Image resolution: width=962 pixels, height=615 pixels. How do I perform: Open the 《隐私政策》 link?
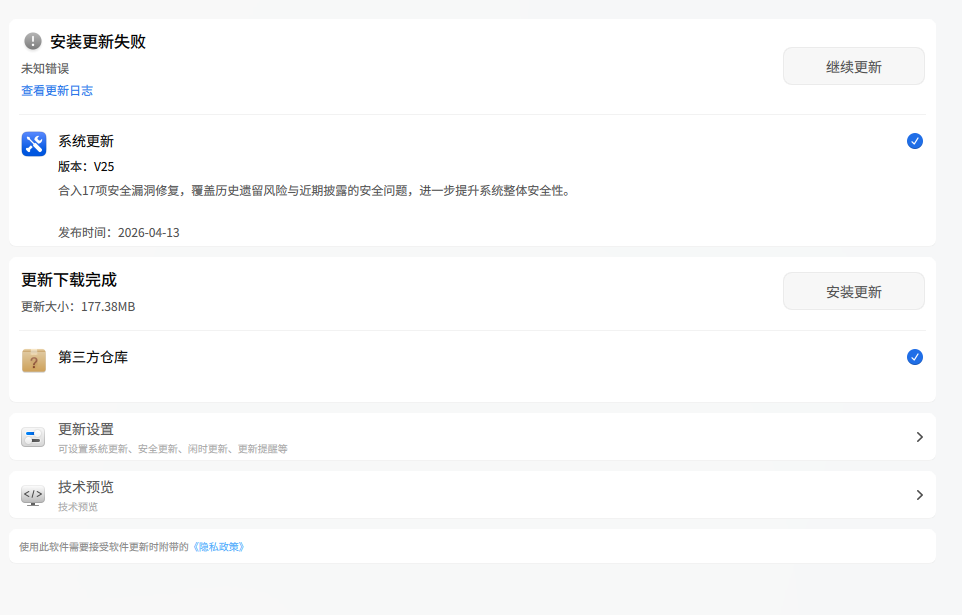pyautogui.click(x=218, y=547)
